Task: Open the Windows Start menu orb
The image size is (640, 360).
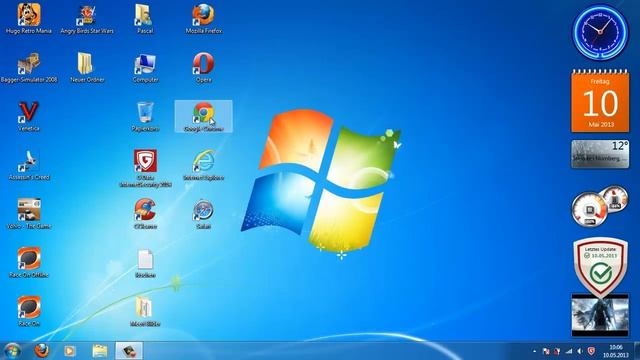Action: pos(12,351)
